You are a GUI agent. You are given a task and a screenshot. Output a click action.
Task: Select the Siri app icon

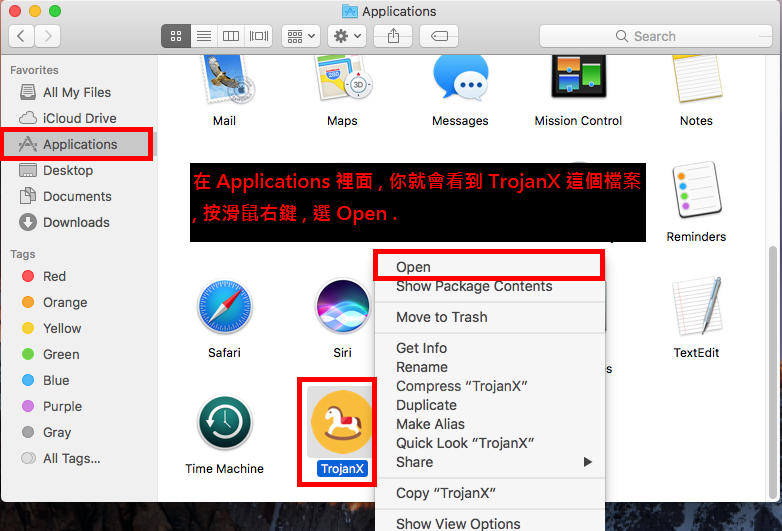click(342, 307)
